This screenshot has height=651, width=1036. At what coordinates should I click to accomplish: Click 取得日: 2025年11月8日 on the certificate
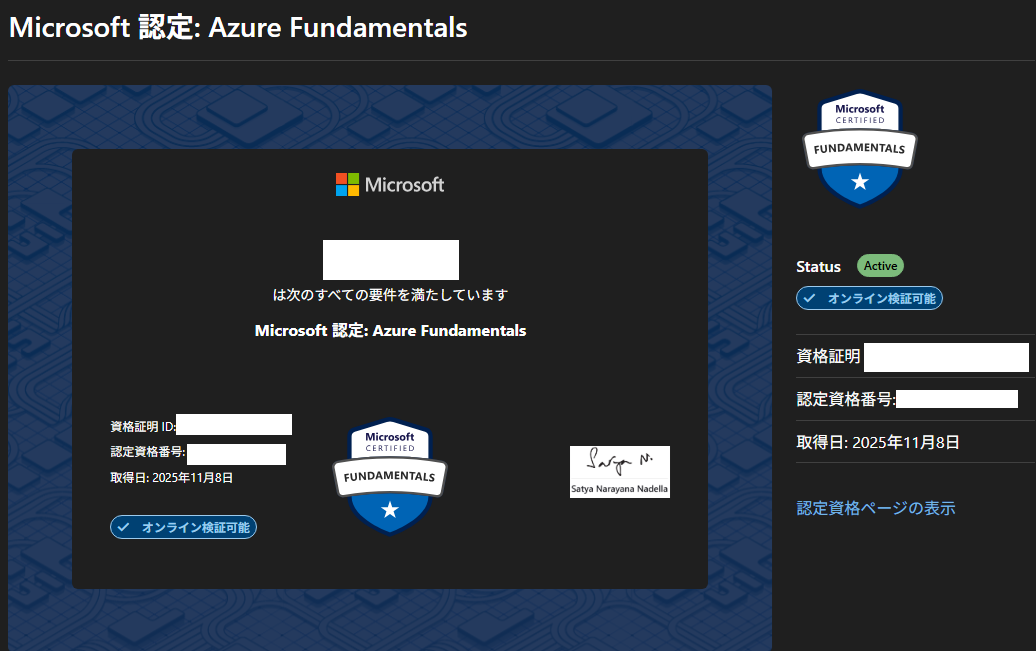tap(172, 478)
